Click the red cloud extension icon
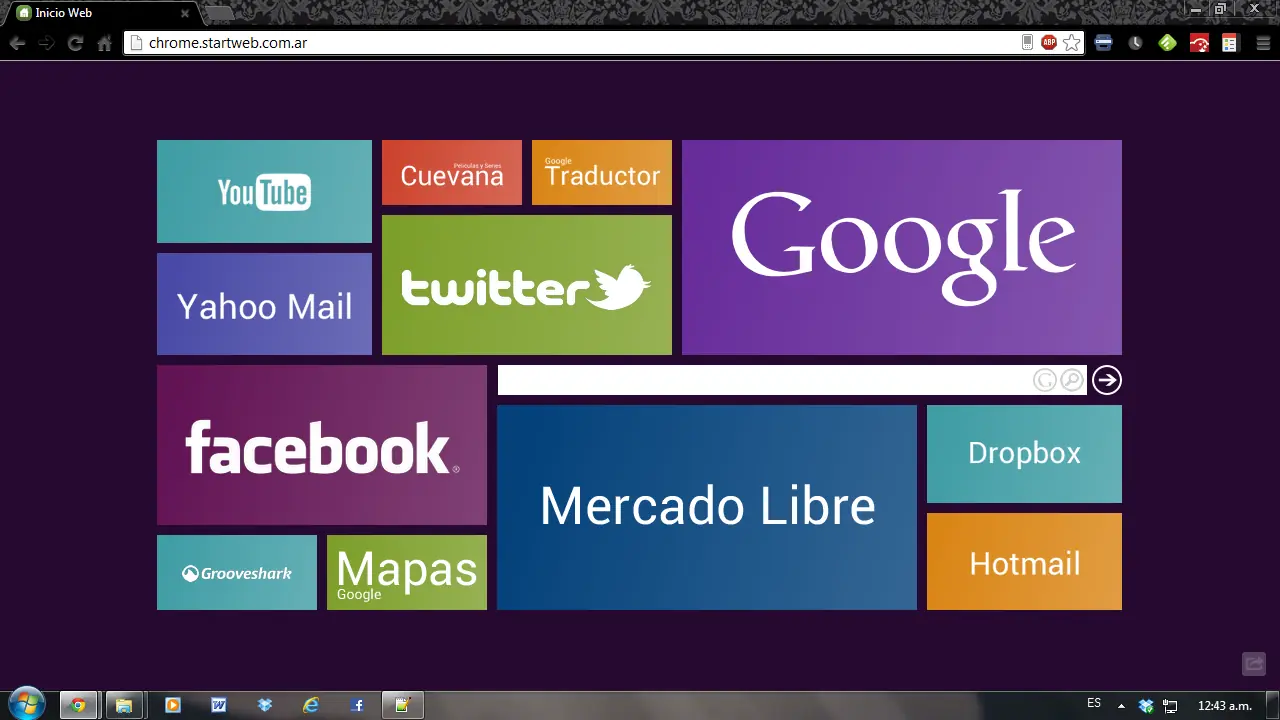This screenshot has height=720, width=1280. point(1199,43)
